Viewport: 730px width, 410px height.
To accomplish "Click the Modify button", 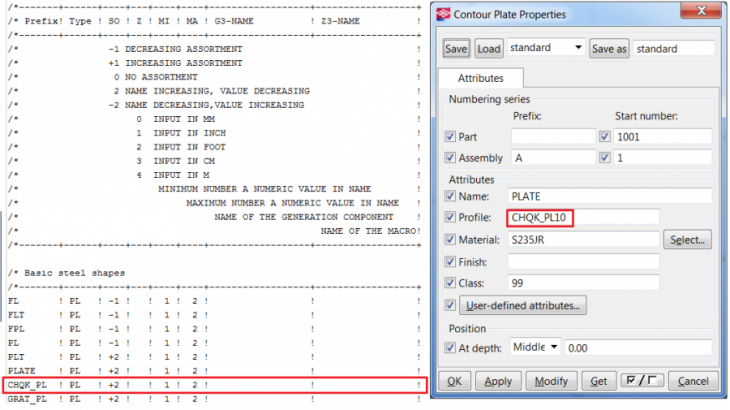I will point(551,381).
